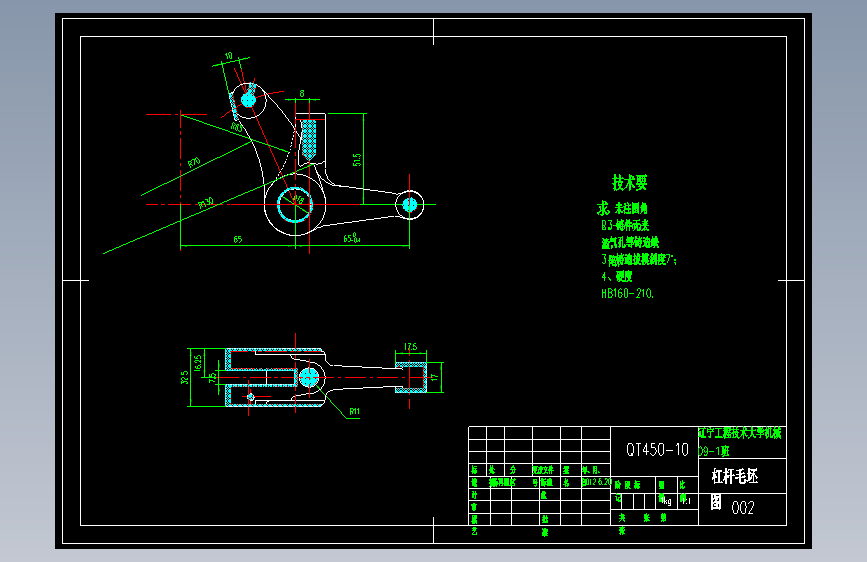The height and width of the screenshot is (562, 867).
Task: Click the left 65 horizontal dimension
Action: (238, 240)
